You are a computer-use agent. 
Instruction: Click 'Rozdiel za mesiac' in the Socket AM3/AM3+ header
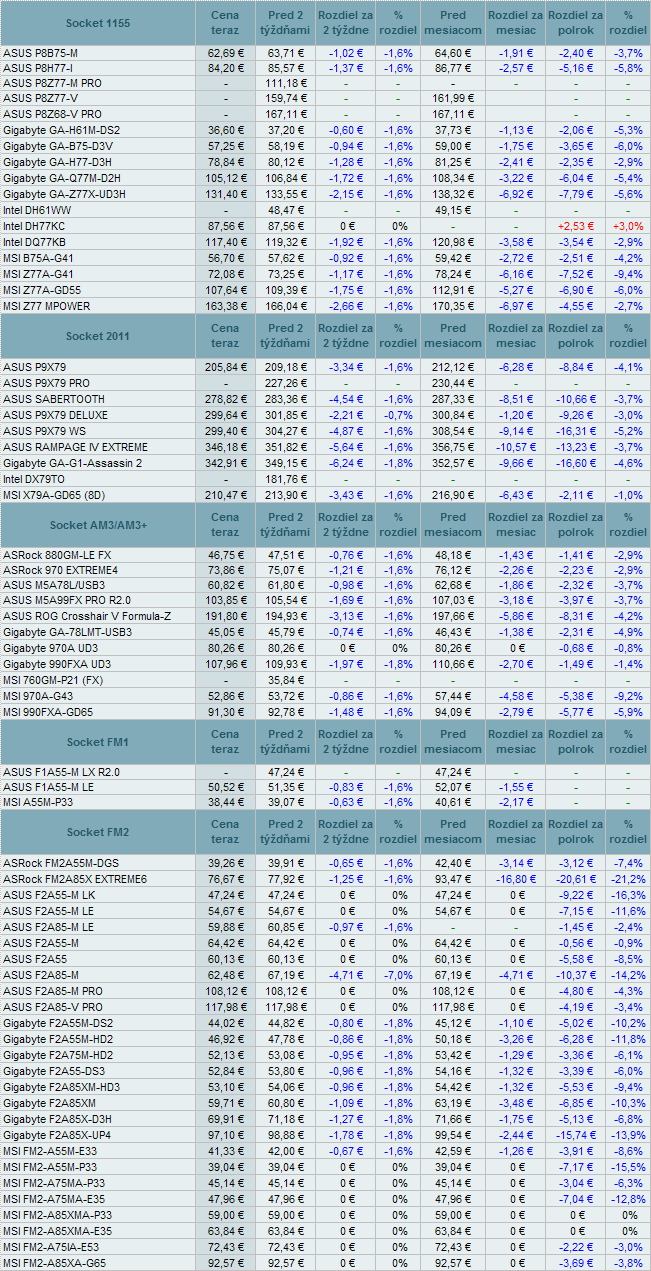pyautogui.click(x=515, y=525)
